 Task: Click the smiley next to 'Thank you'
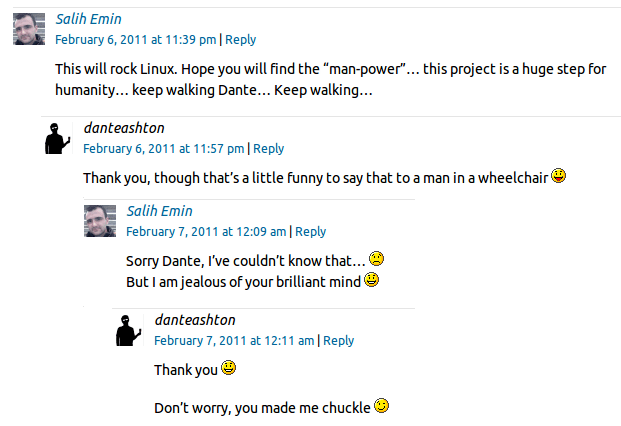click(x=228, y=368)
